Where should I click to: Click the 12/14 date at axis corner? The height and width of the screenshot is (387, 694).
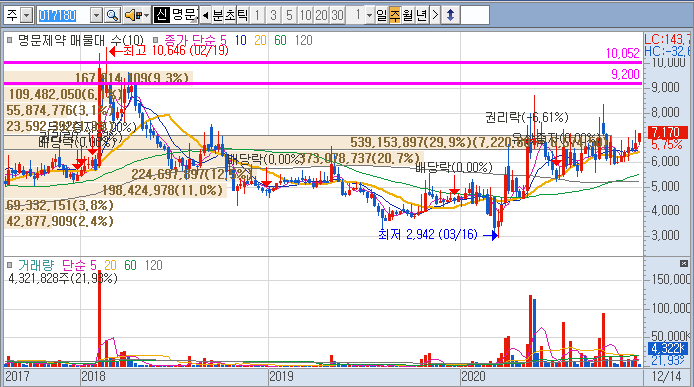pyautogui.click(x=667, y=376)
